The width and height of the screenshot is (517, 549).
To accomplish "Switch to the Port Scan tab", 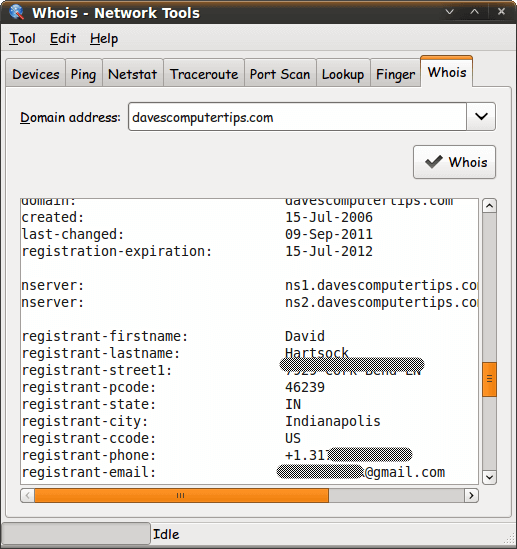I will click(280, 74).
